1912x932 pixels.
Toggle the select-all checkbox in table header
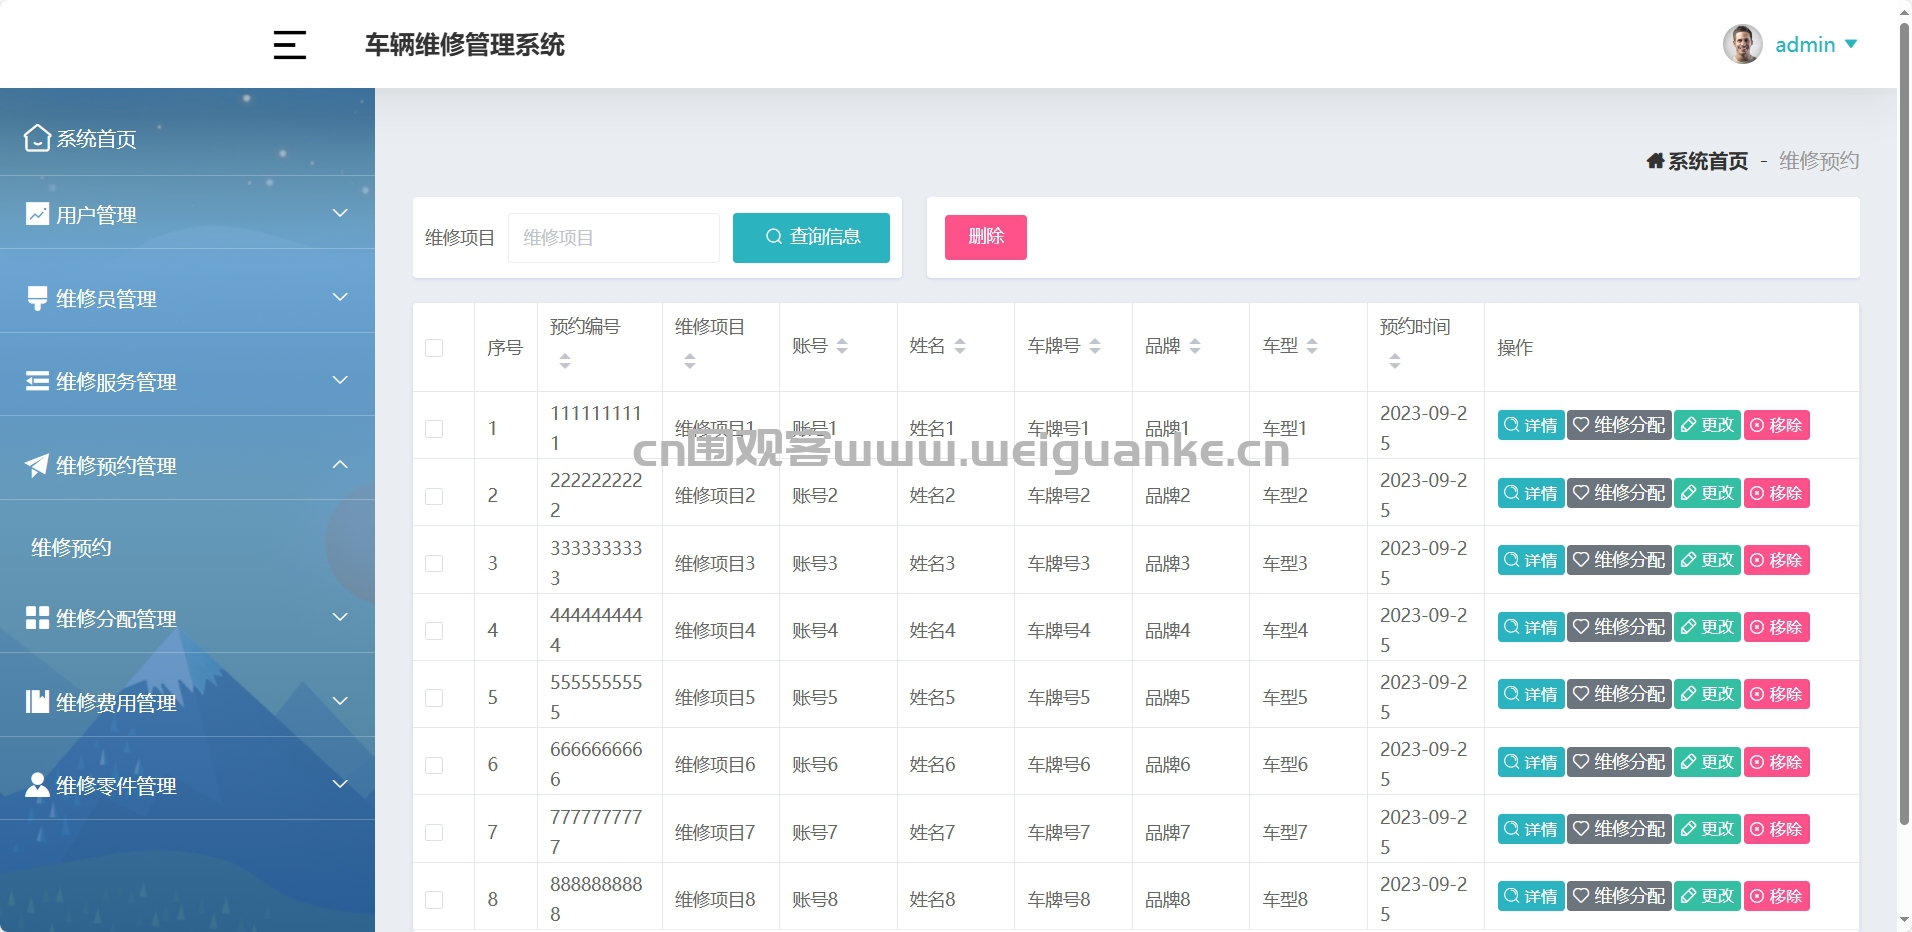pos(434,348)
